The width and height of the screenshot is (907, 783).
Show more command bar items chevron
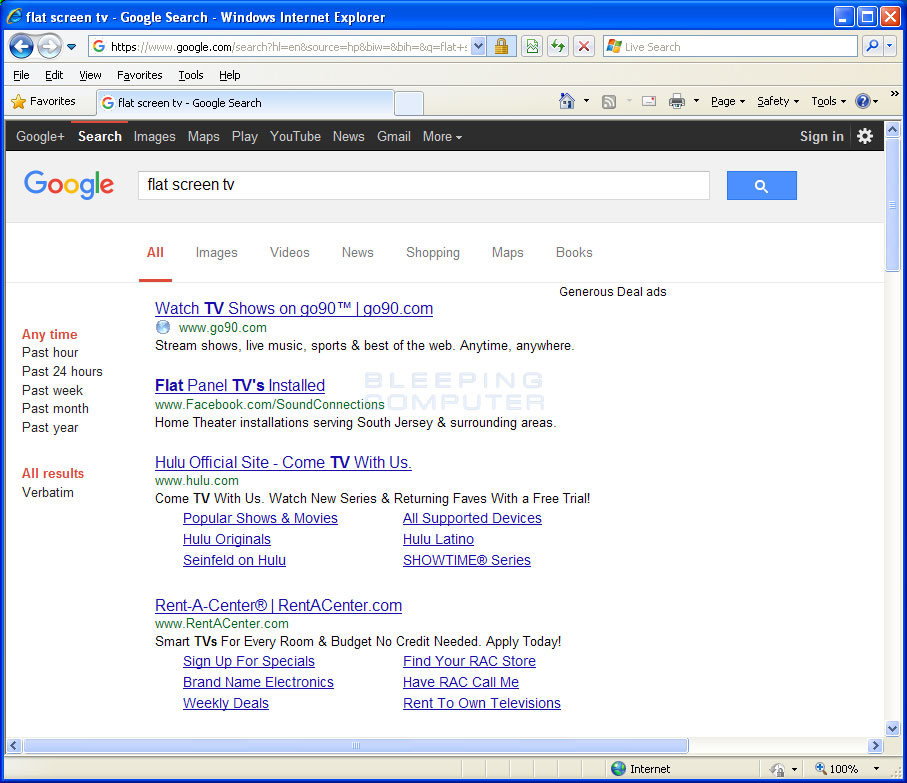(895, 94)
